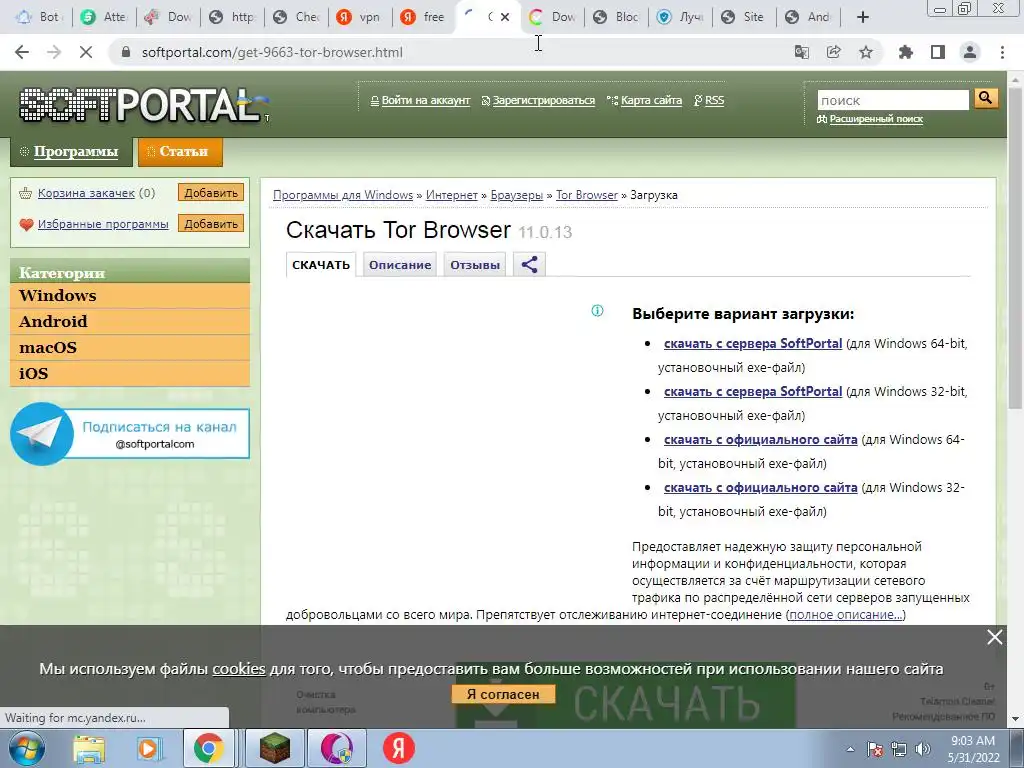Open the Windows Start menu
The height and width of the screenshot is (768, 1024).
pyautogui.click(x=27, y=748)
